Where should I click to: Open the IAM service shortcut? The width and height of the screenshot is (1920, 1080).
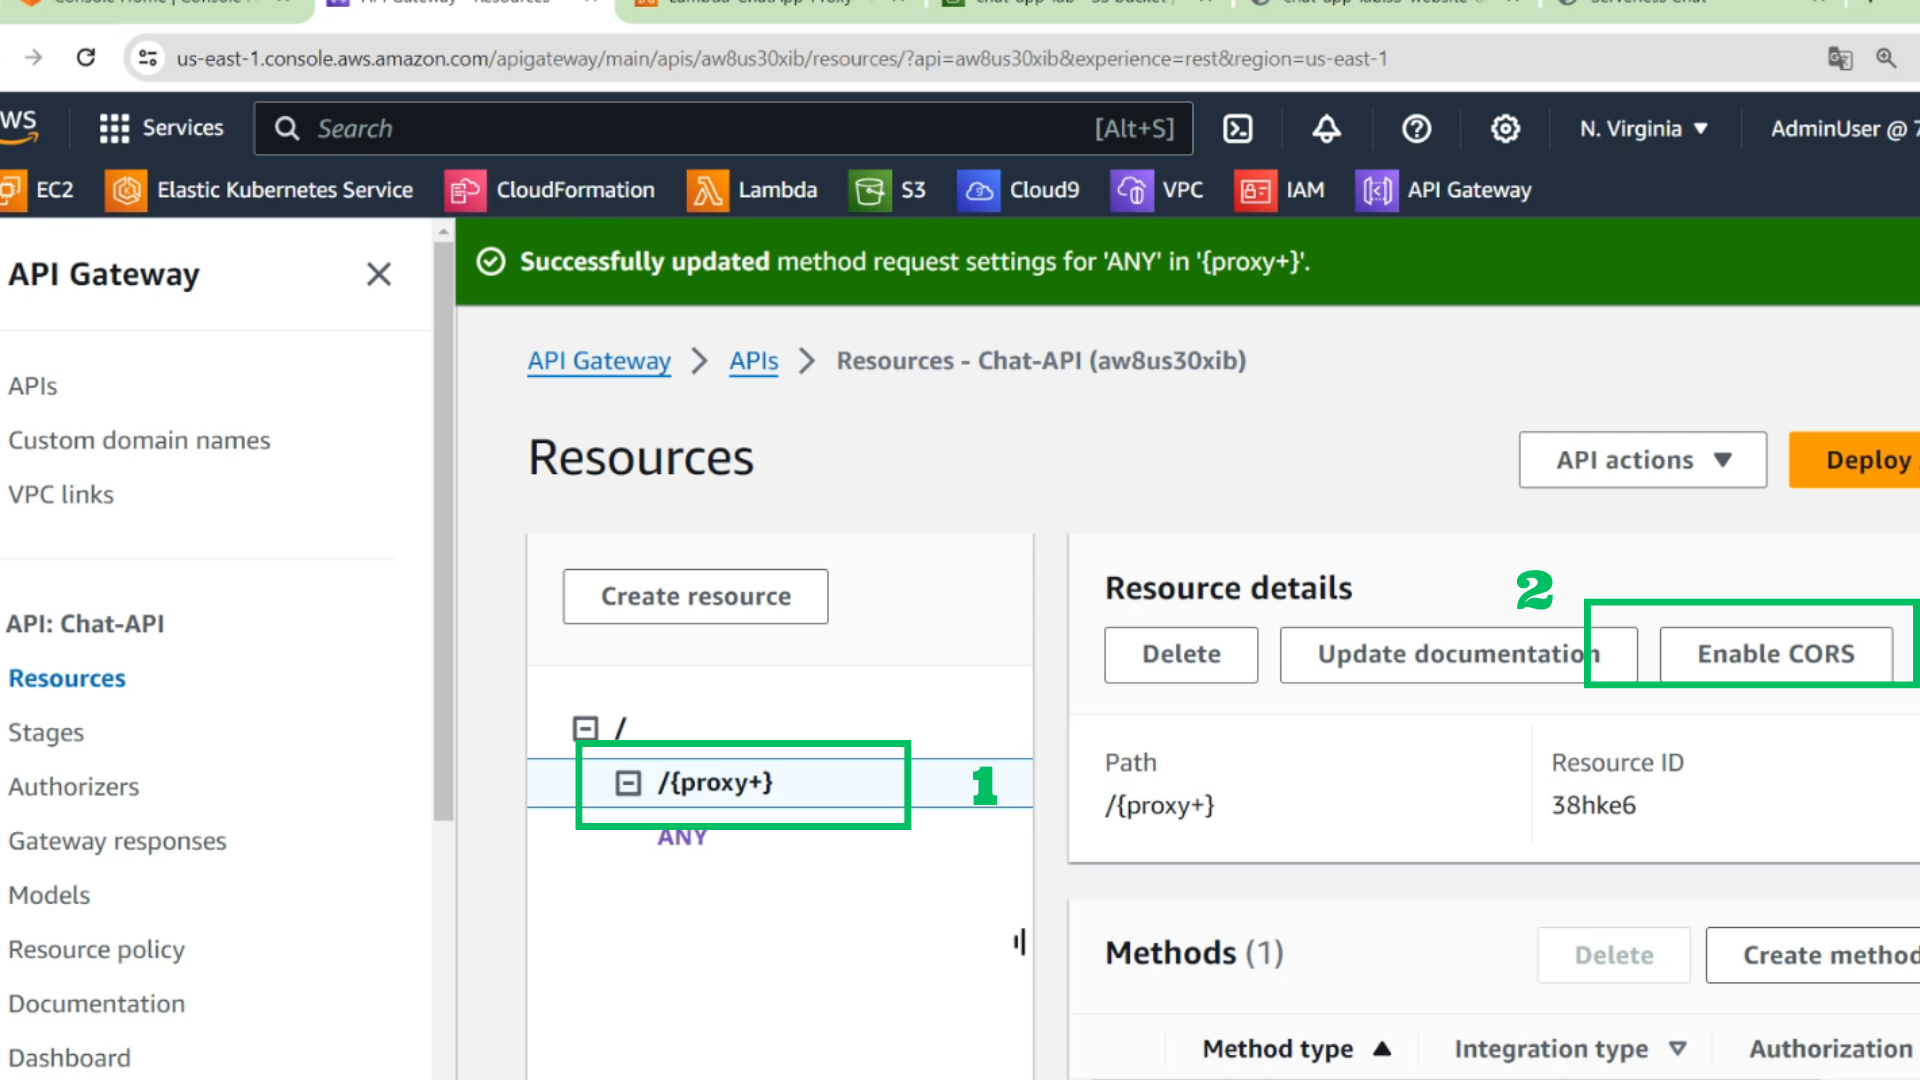point(1280,190)
